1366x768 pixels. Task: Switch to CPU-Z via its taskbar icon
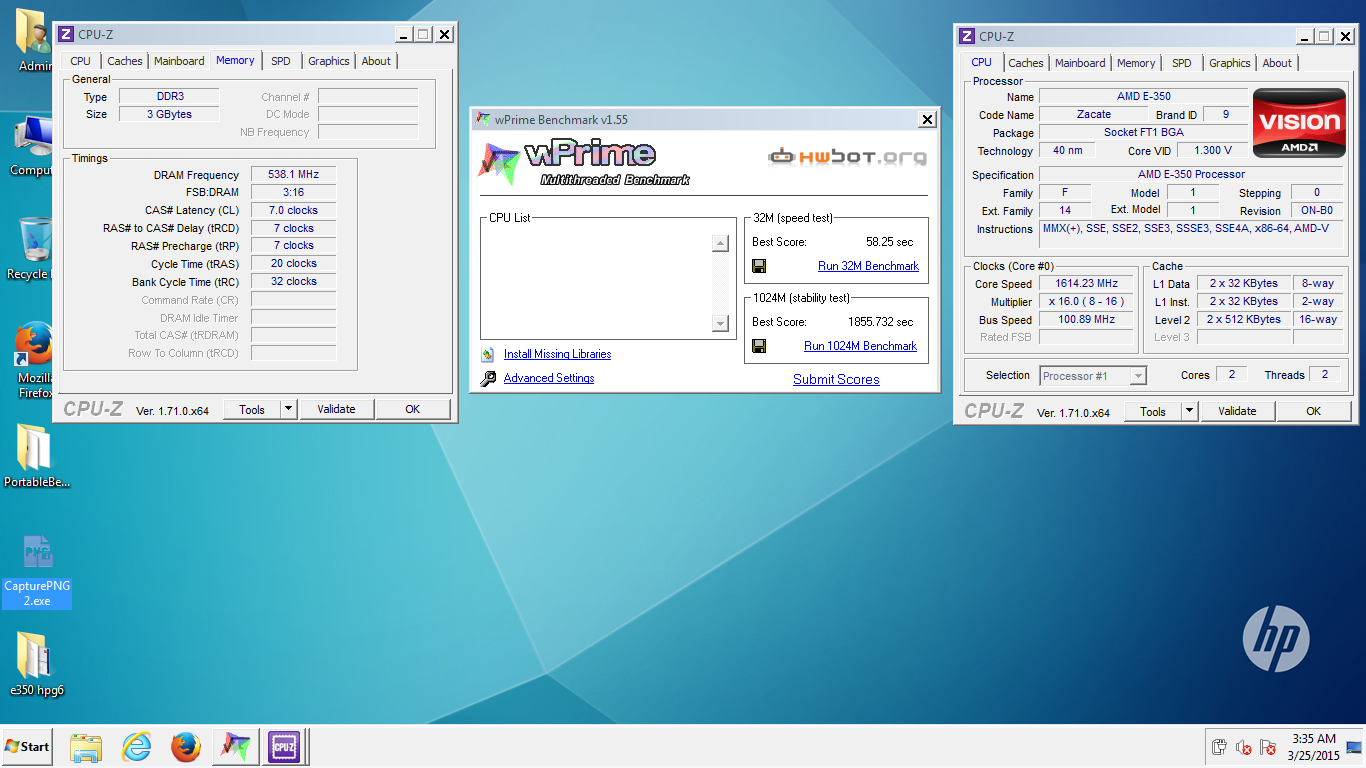pos(284,747)
